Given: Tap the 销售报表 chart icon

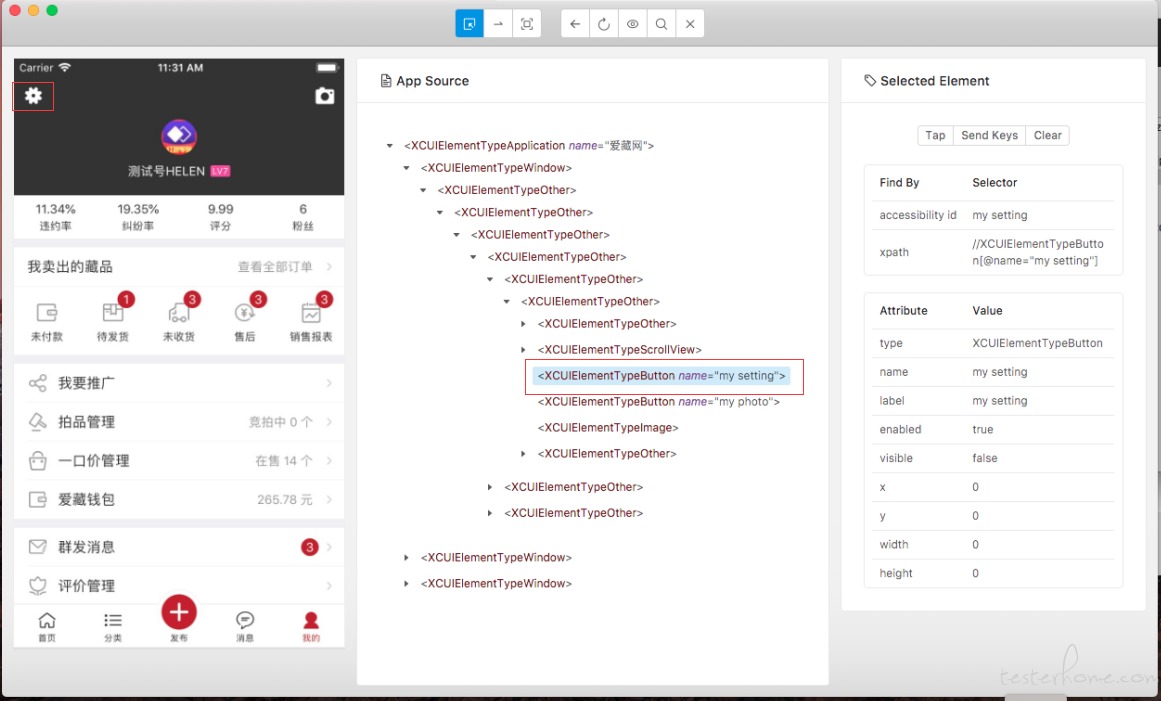Looking at the screenshot, I should (x=311, y=312).
